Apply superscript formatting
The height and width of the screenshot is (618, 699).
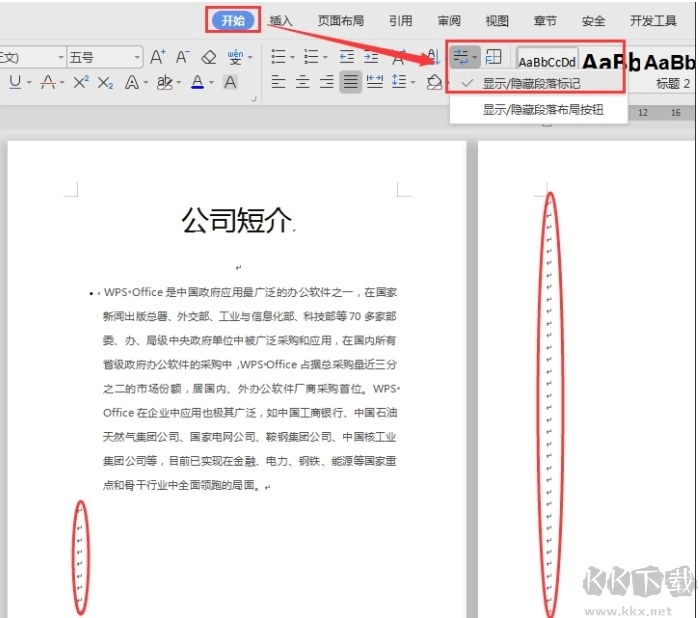pos(81,83)
